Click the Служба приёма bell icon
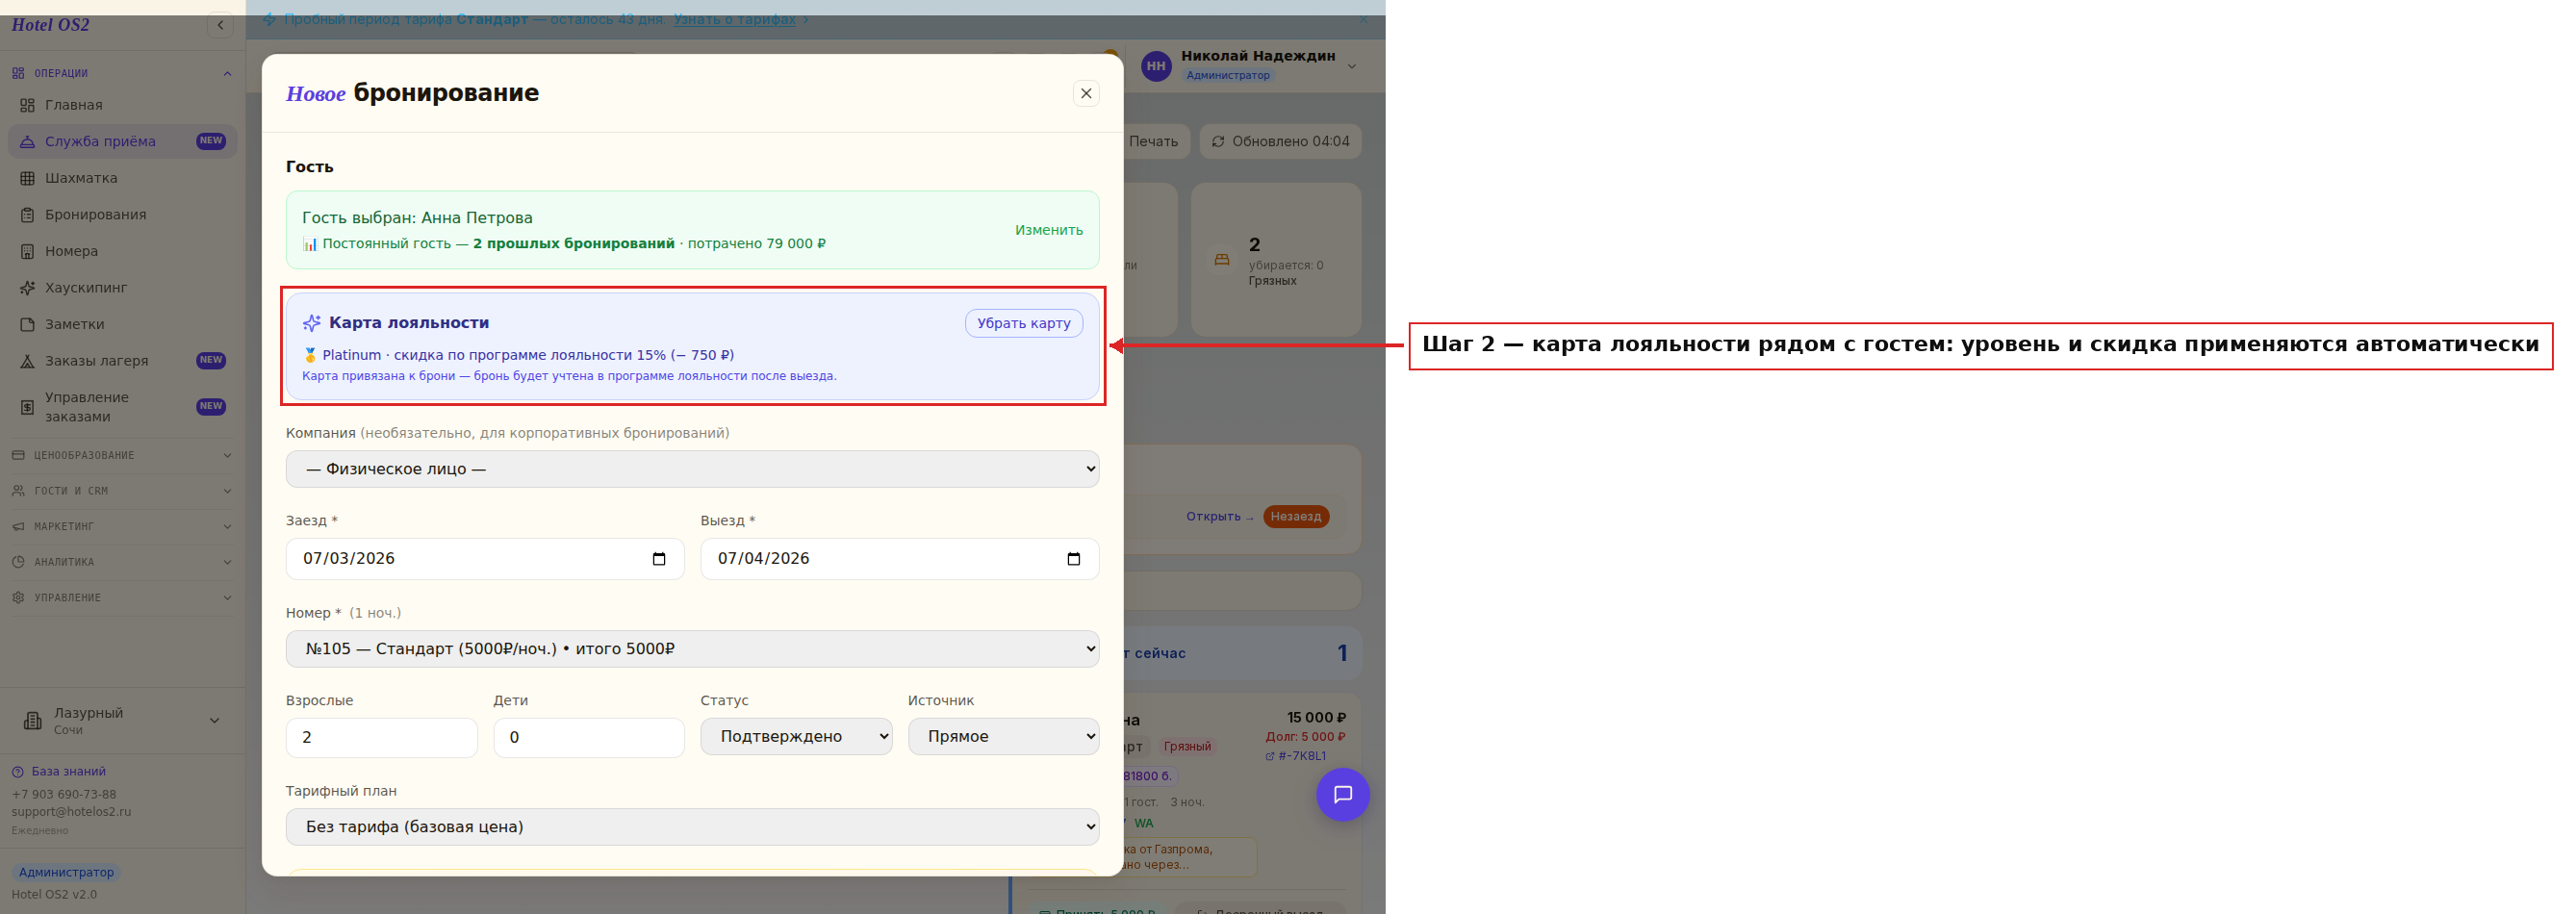This screenshot has height=914, width=2576. click(27, 141)
